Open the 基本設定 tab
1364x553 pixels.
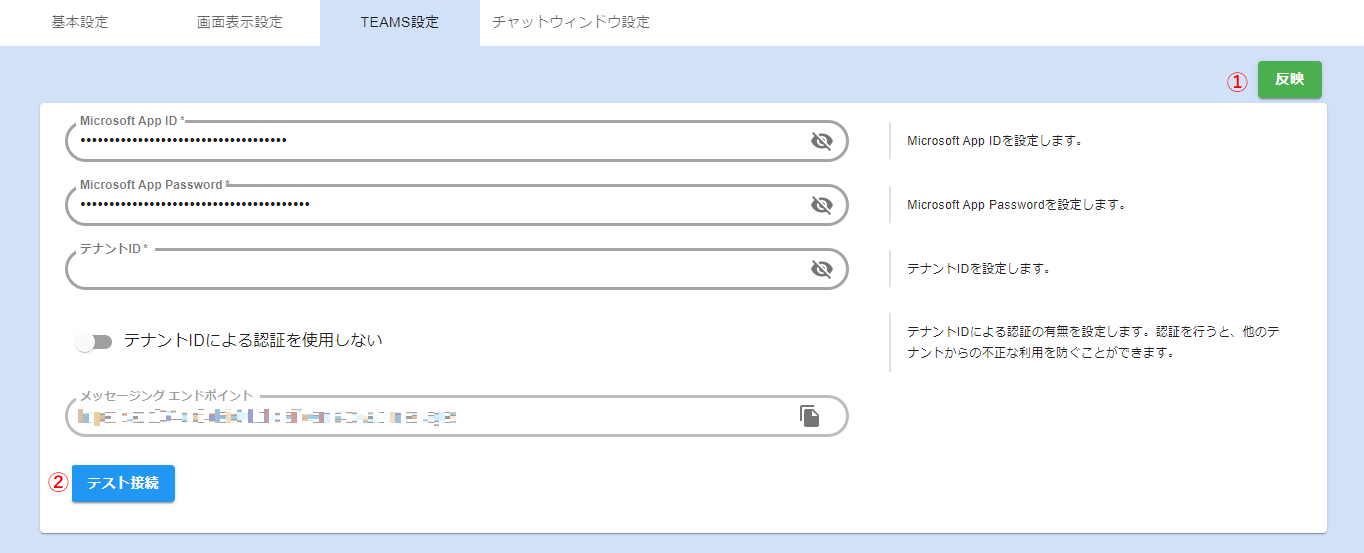[x=80, y=22]
